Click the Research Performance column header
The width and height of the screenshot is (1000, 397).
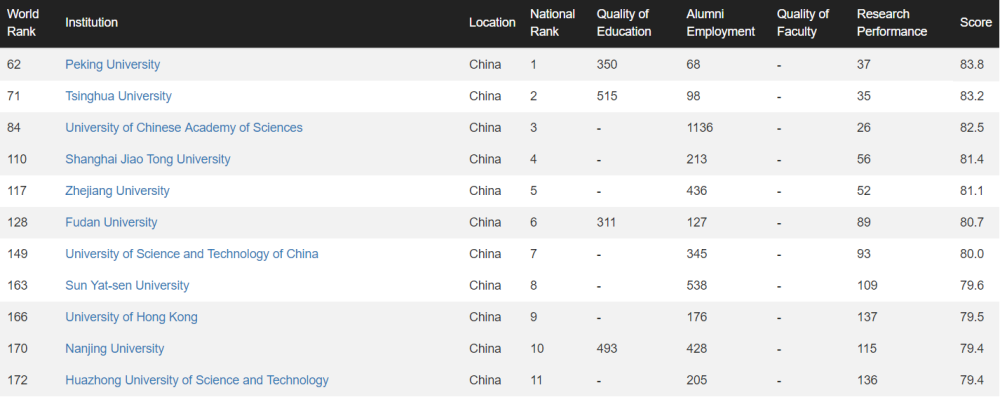click(x=892, y=23)
